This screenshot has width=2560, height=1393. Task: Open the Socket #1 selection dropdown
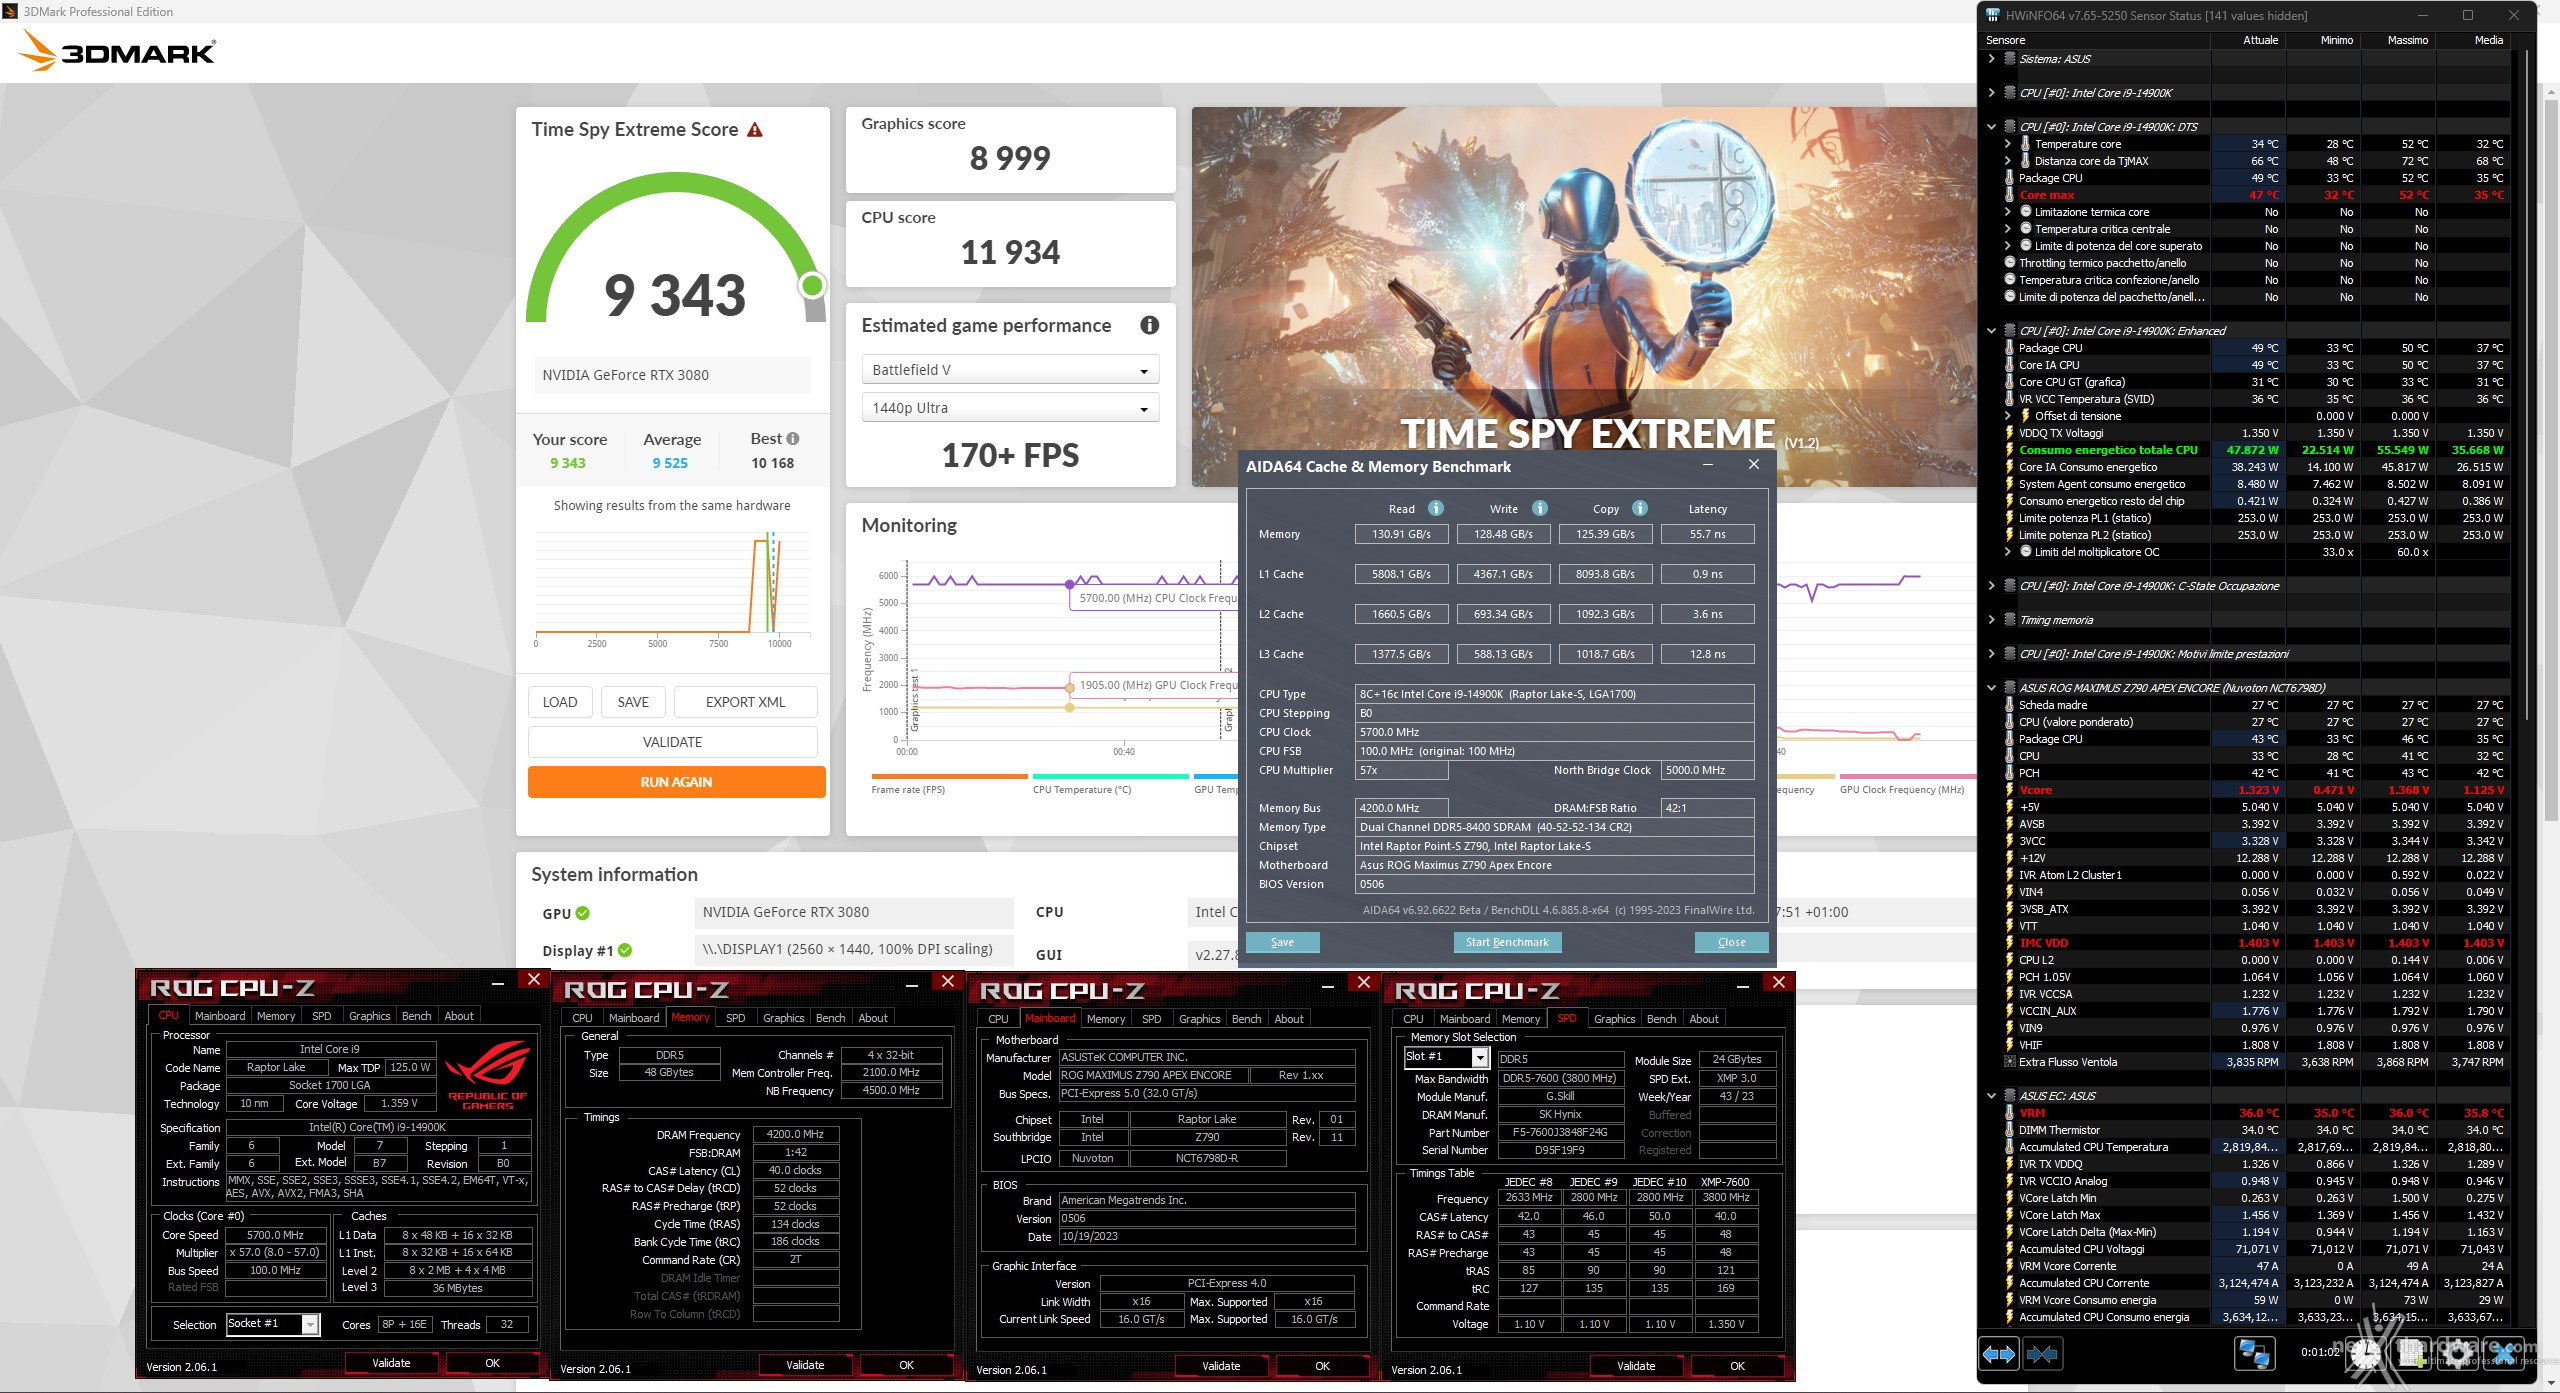pyautogui.click(x=273, y=1324)
